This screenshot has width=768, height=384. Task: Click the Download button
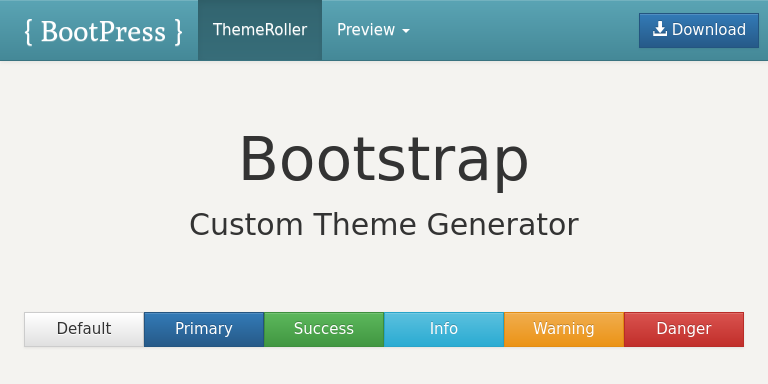pyautogui.click(x=699, y=30)
